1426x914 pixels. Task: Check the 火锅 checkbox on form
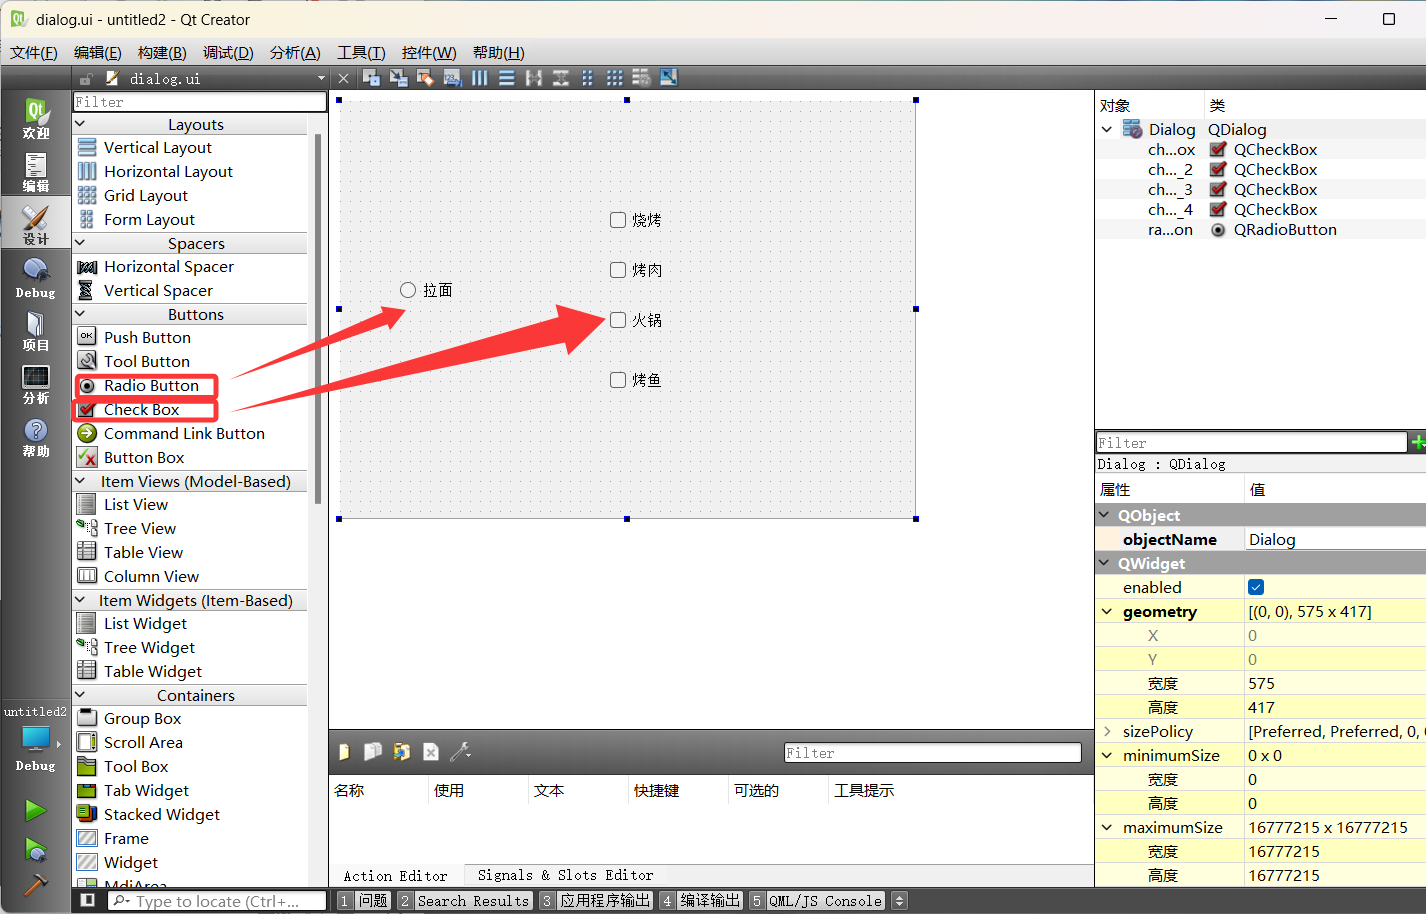[618, 320]
